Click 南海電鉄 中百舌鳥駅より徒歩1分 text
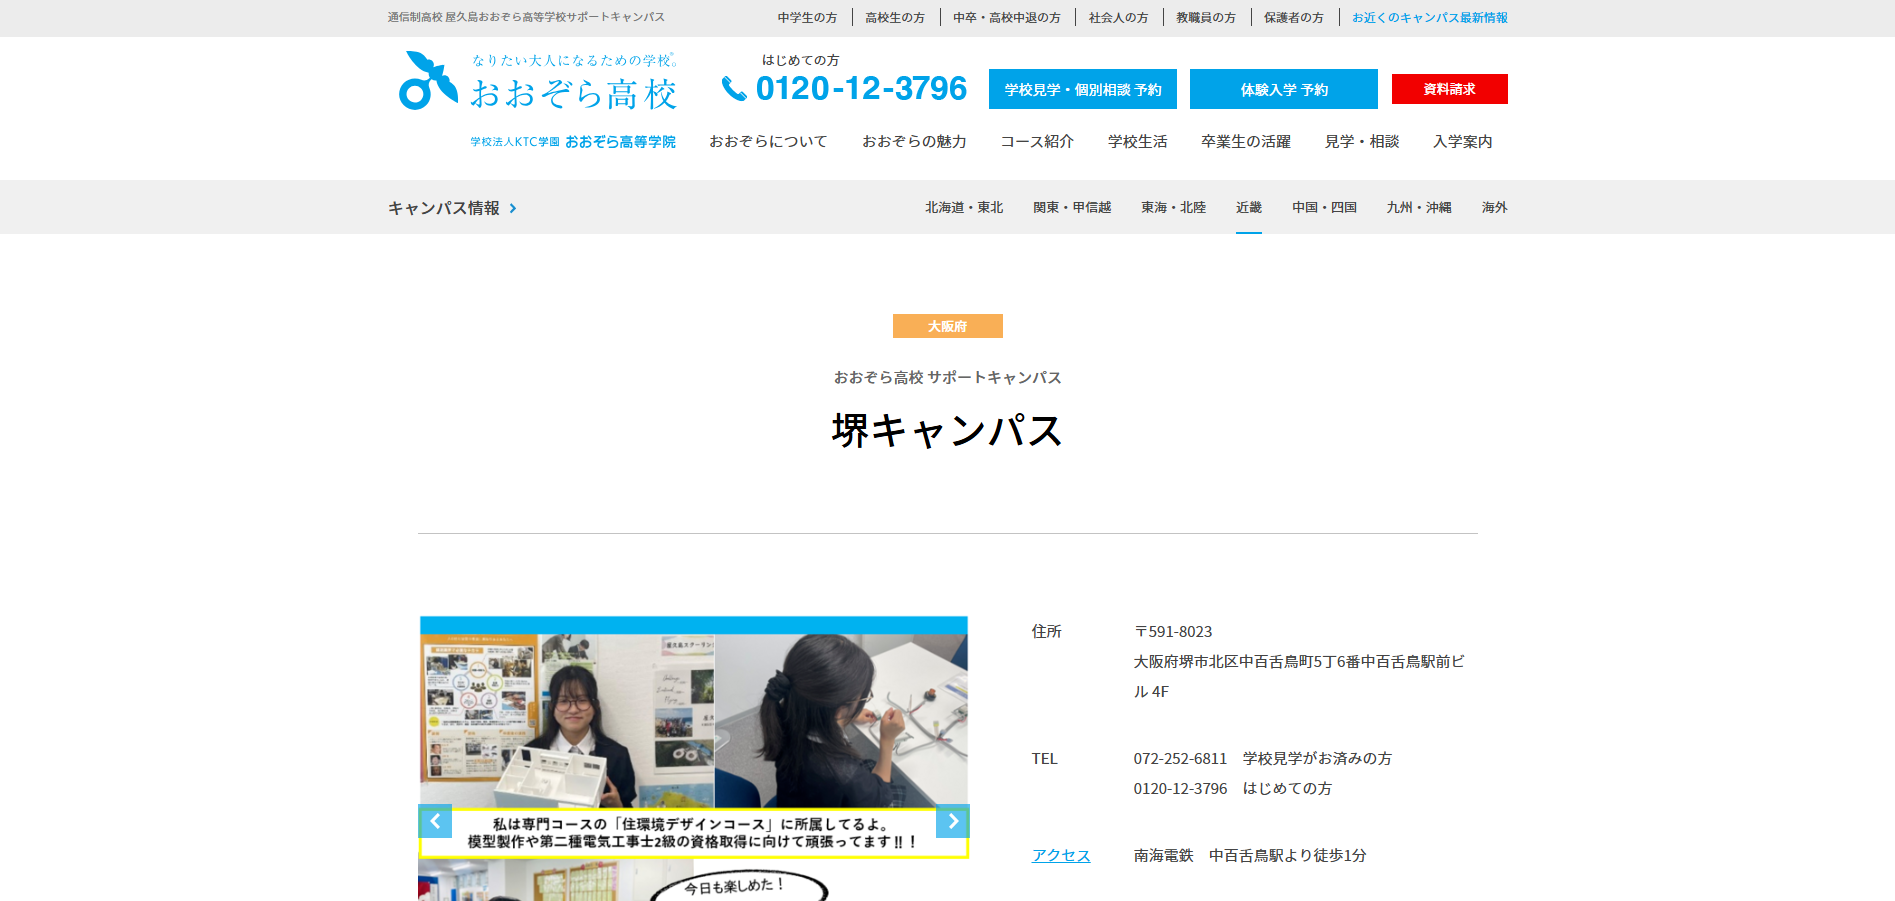This screenshot has width=1895, height=901. (x=1250, y=856)
